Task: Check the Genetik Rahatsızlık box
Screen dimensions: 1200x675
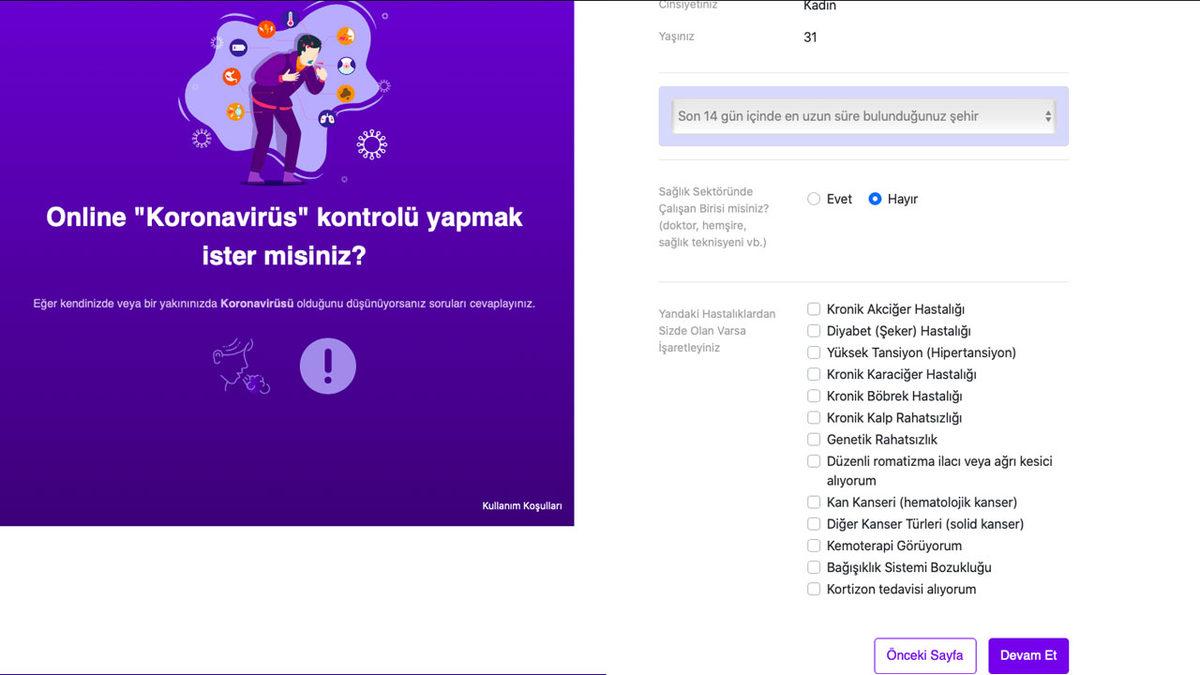Action: (x=814, y=439)
